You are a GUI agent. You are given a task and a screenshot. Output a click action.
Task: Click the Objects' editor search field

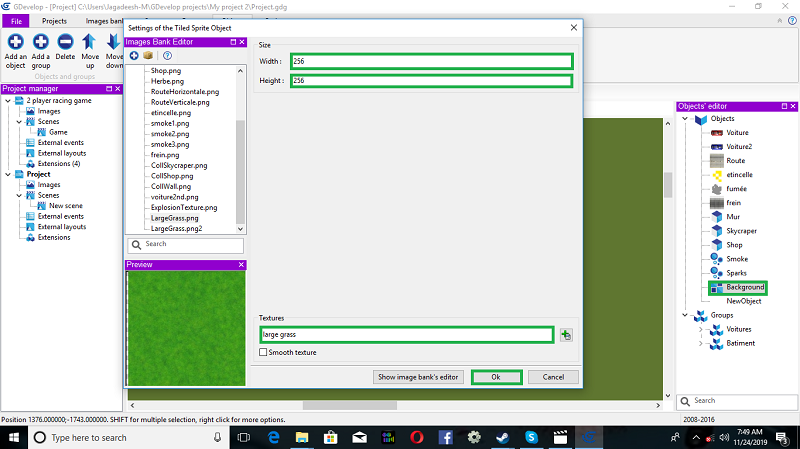737,401
